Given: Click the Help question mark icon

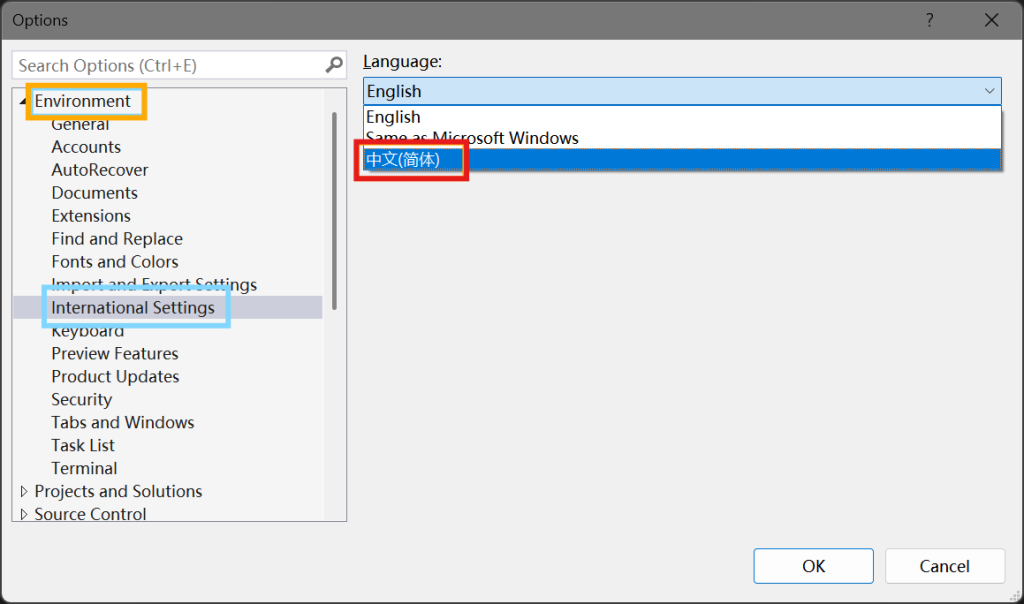Looking at the screenshot, I should (x=929, y=20).
